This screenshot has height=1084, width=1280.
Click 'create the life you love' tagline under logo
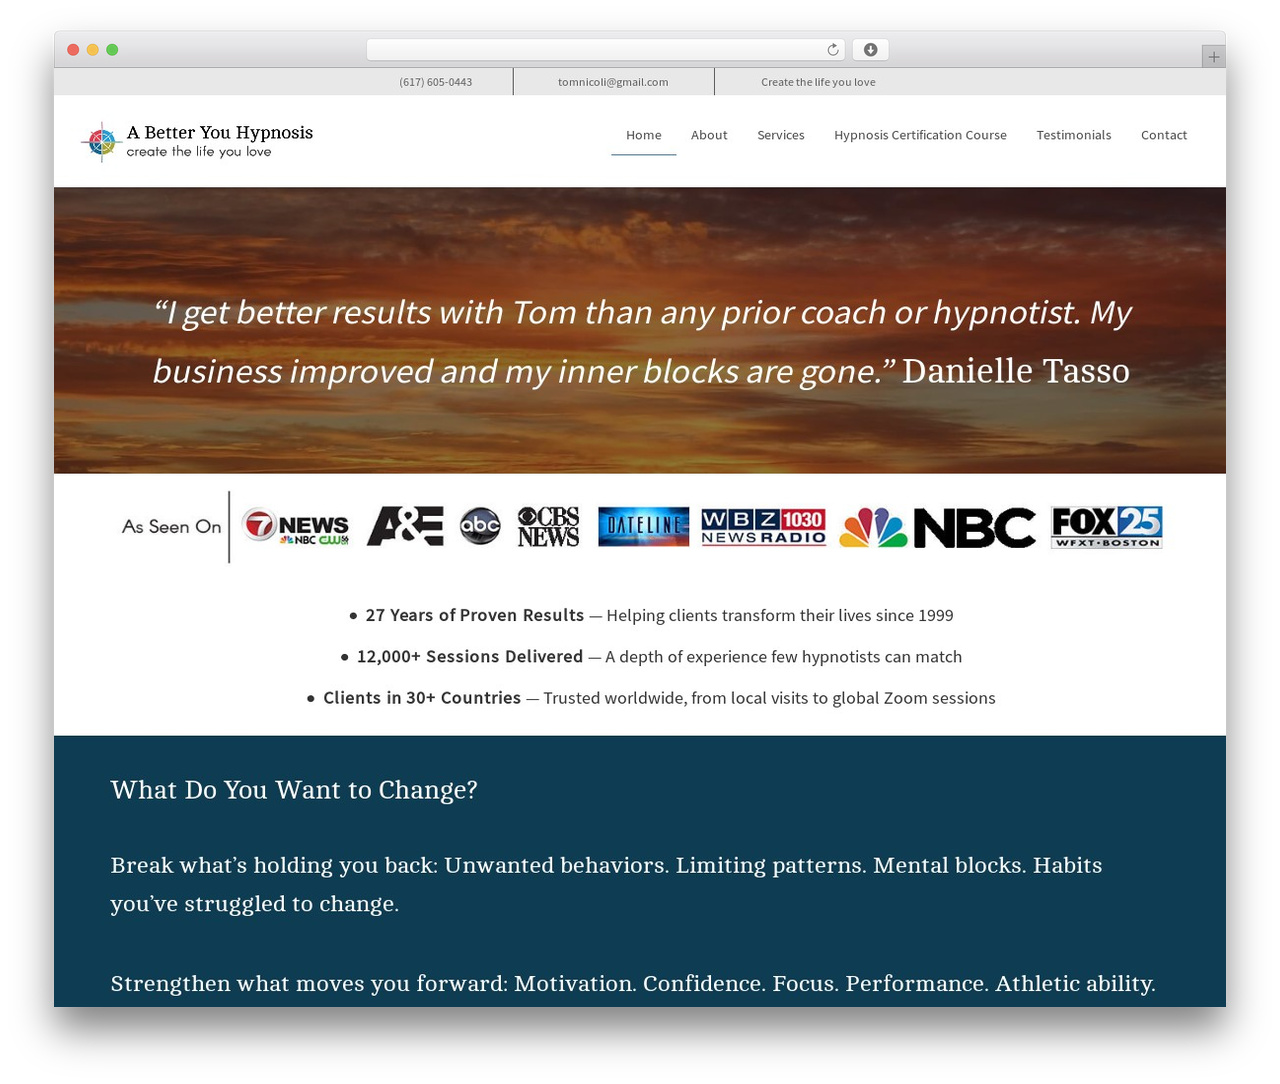(199, 152)
